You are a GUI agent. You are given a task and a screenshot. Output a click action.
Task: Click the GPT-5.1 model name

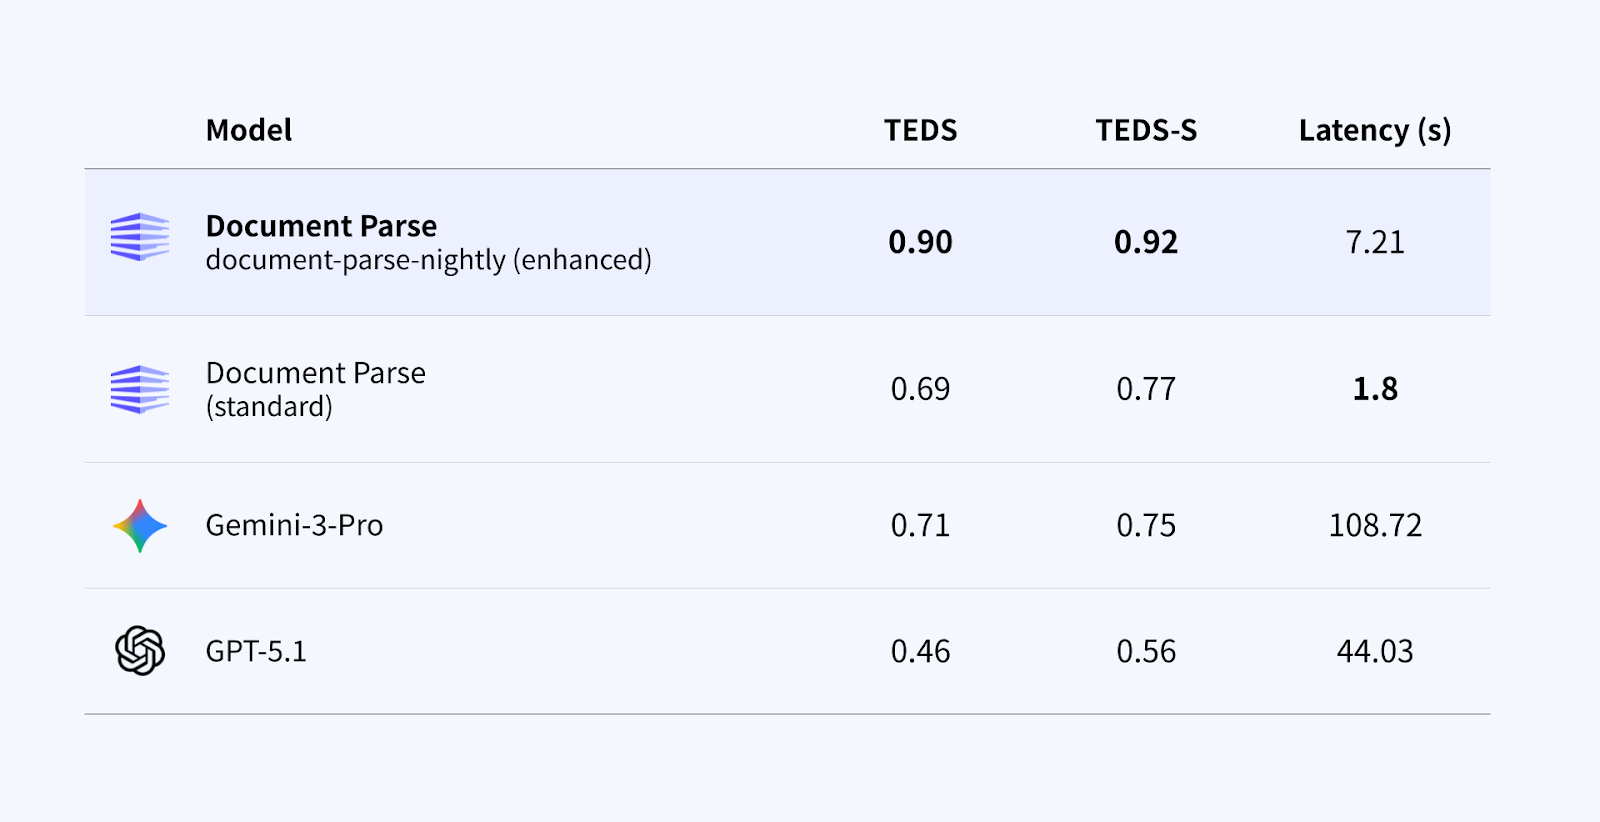click(x=256, y=652)
